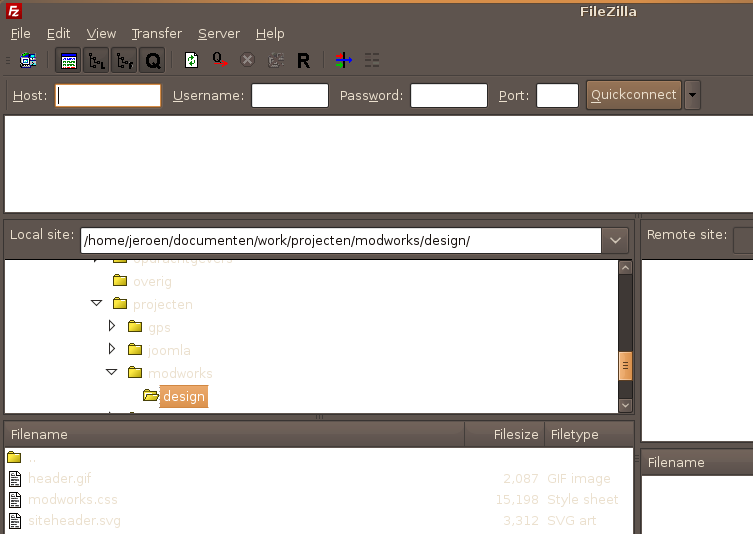Screen dimensions: 753x534
Task: Sort local files by Filename column
Action: coord(234,435)
